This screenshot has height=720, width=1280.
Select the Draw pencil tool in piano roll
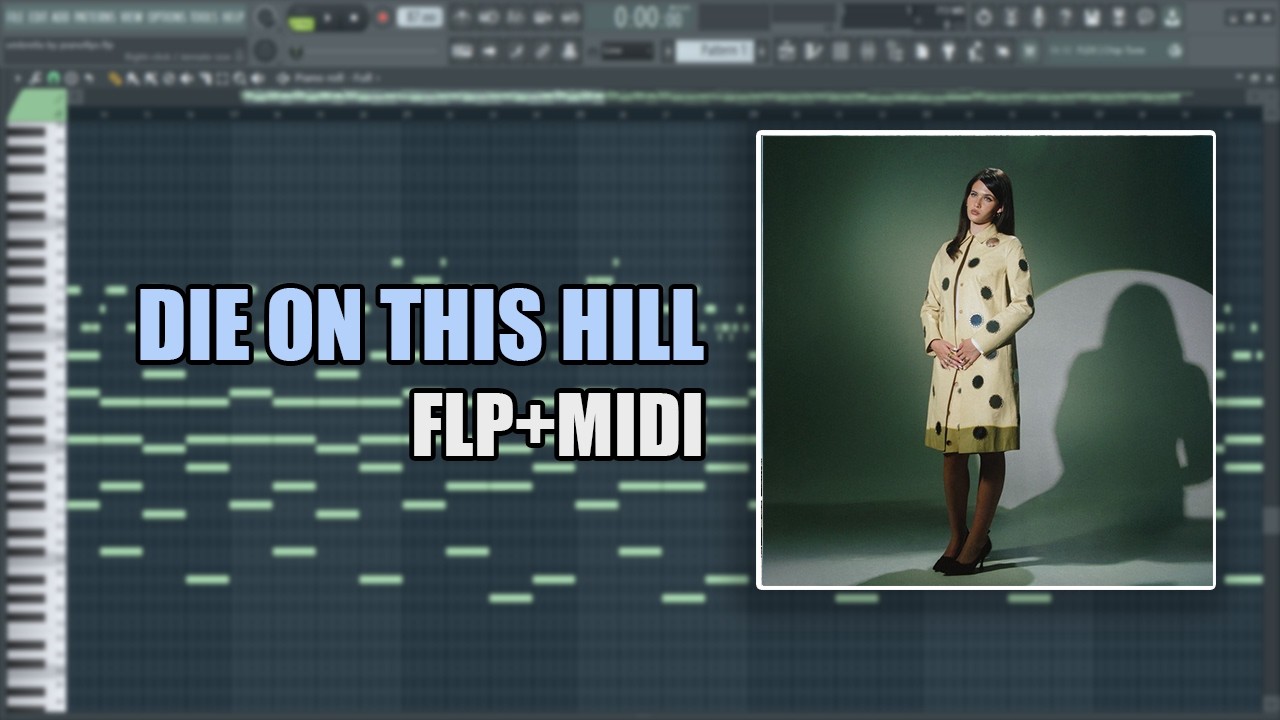pos(115,78)
